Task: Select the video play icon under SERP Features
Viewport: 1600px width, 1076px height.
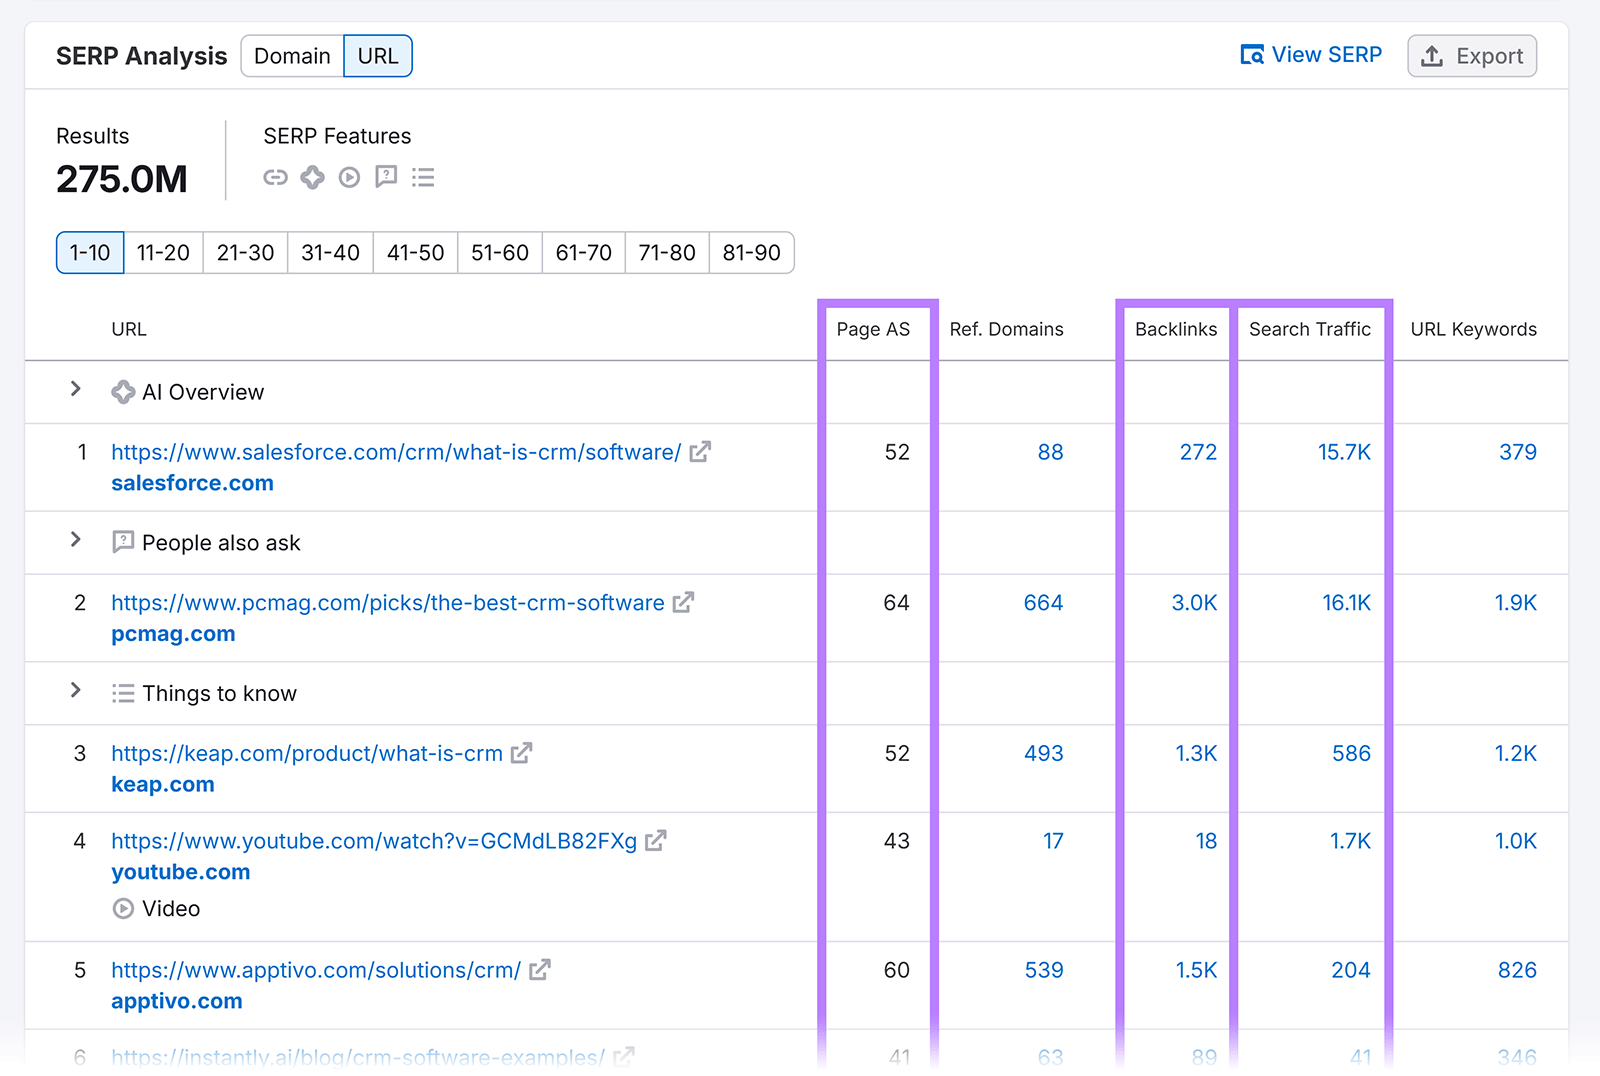Action: 349,177
